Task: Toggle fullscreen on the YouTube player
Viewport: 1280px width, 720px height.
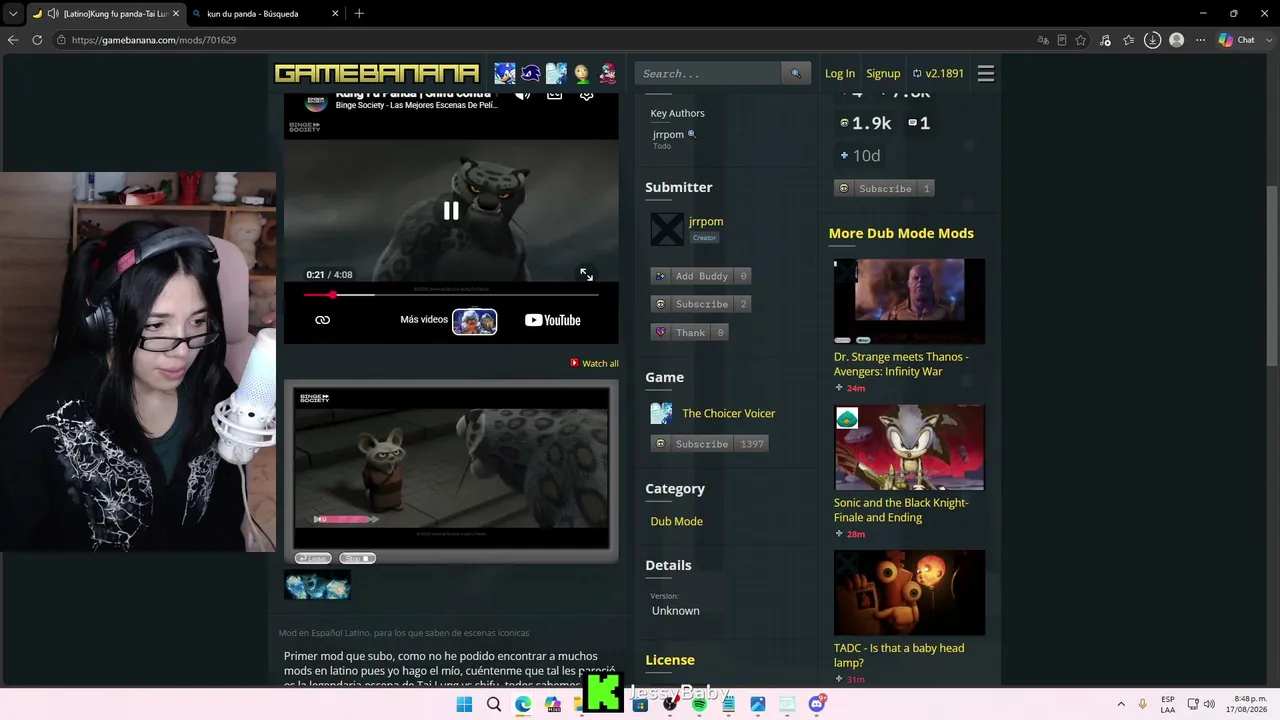Action: [587, 274]
